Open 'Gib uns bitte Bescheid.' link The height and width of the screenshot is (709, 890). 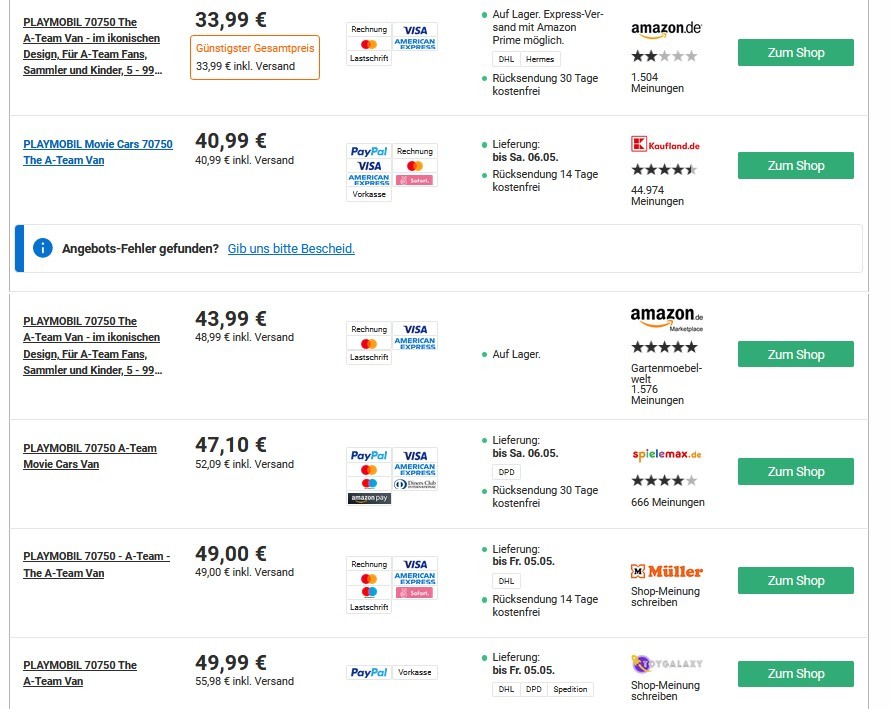point(291,249)
